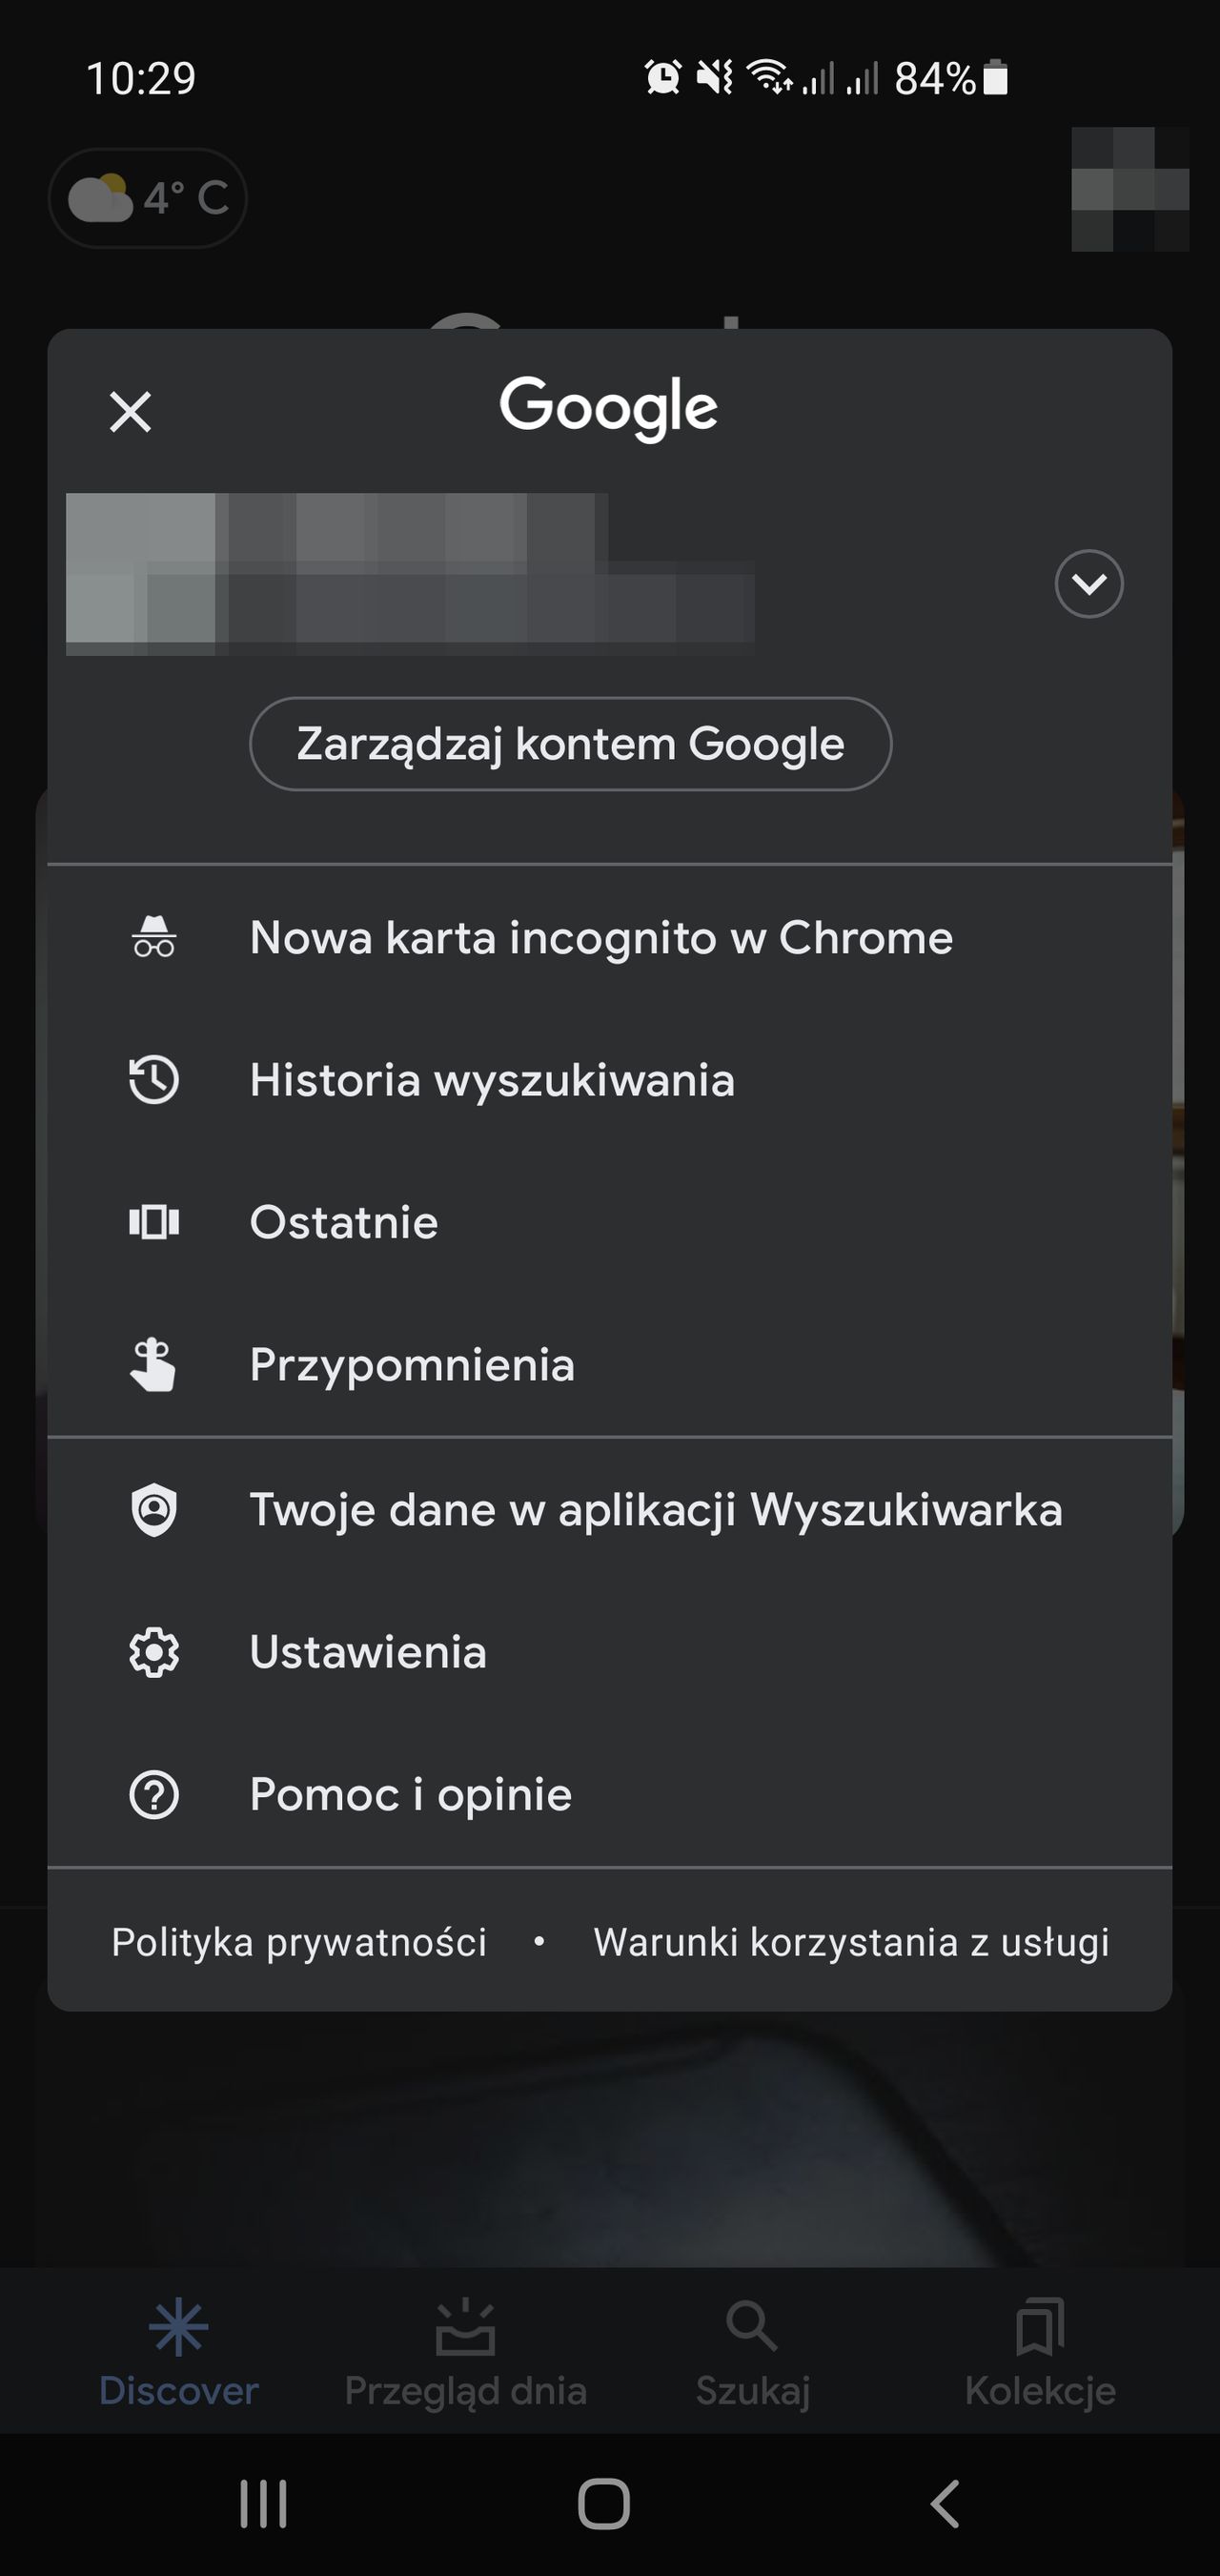Collapse the menu with the X button
This screenshot has height=2576, width=1220.
click(131, 411)
